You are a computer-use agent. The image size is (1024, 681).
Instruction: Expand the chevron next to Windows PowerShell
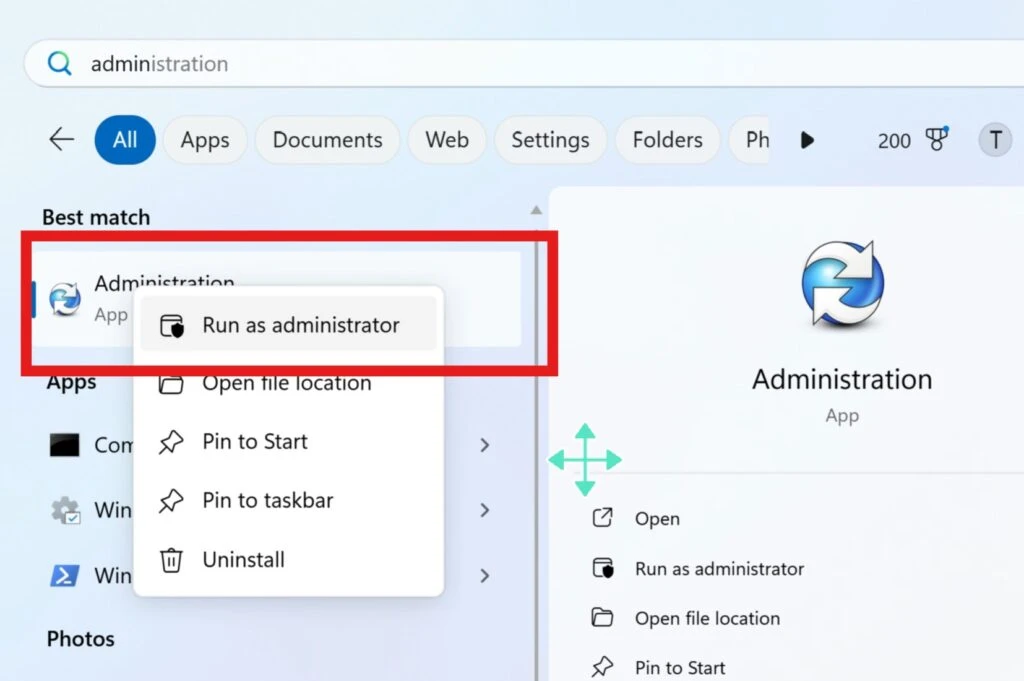click(x=485, y=576)
